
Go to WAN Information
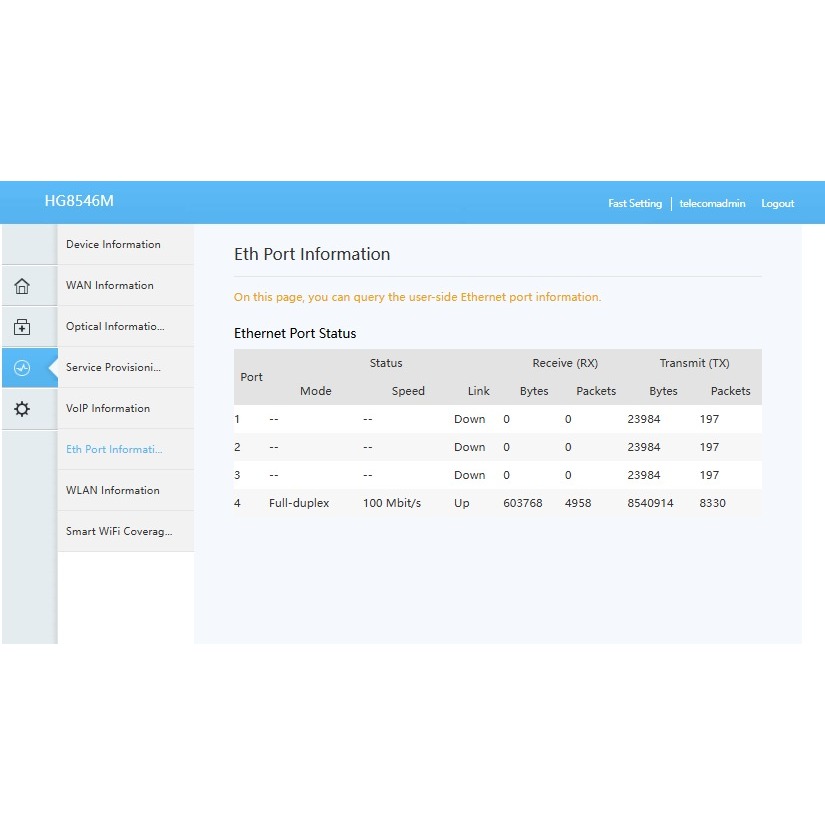coord(110,285)
